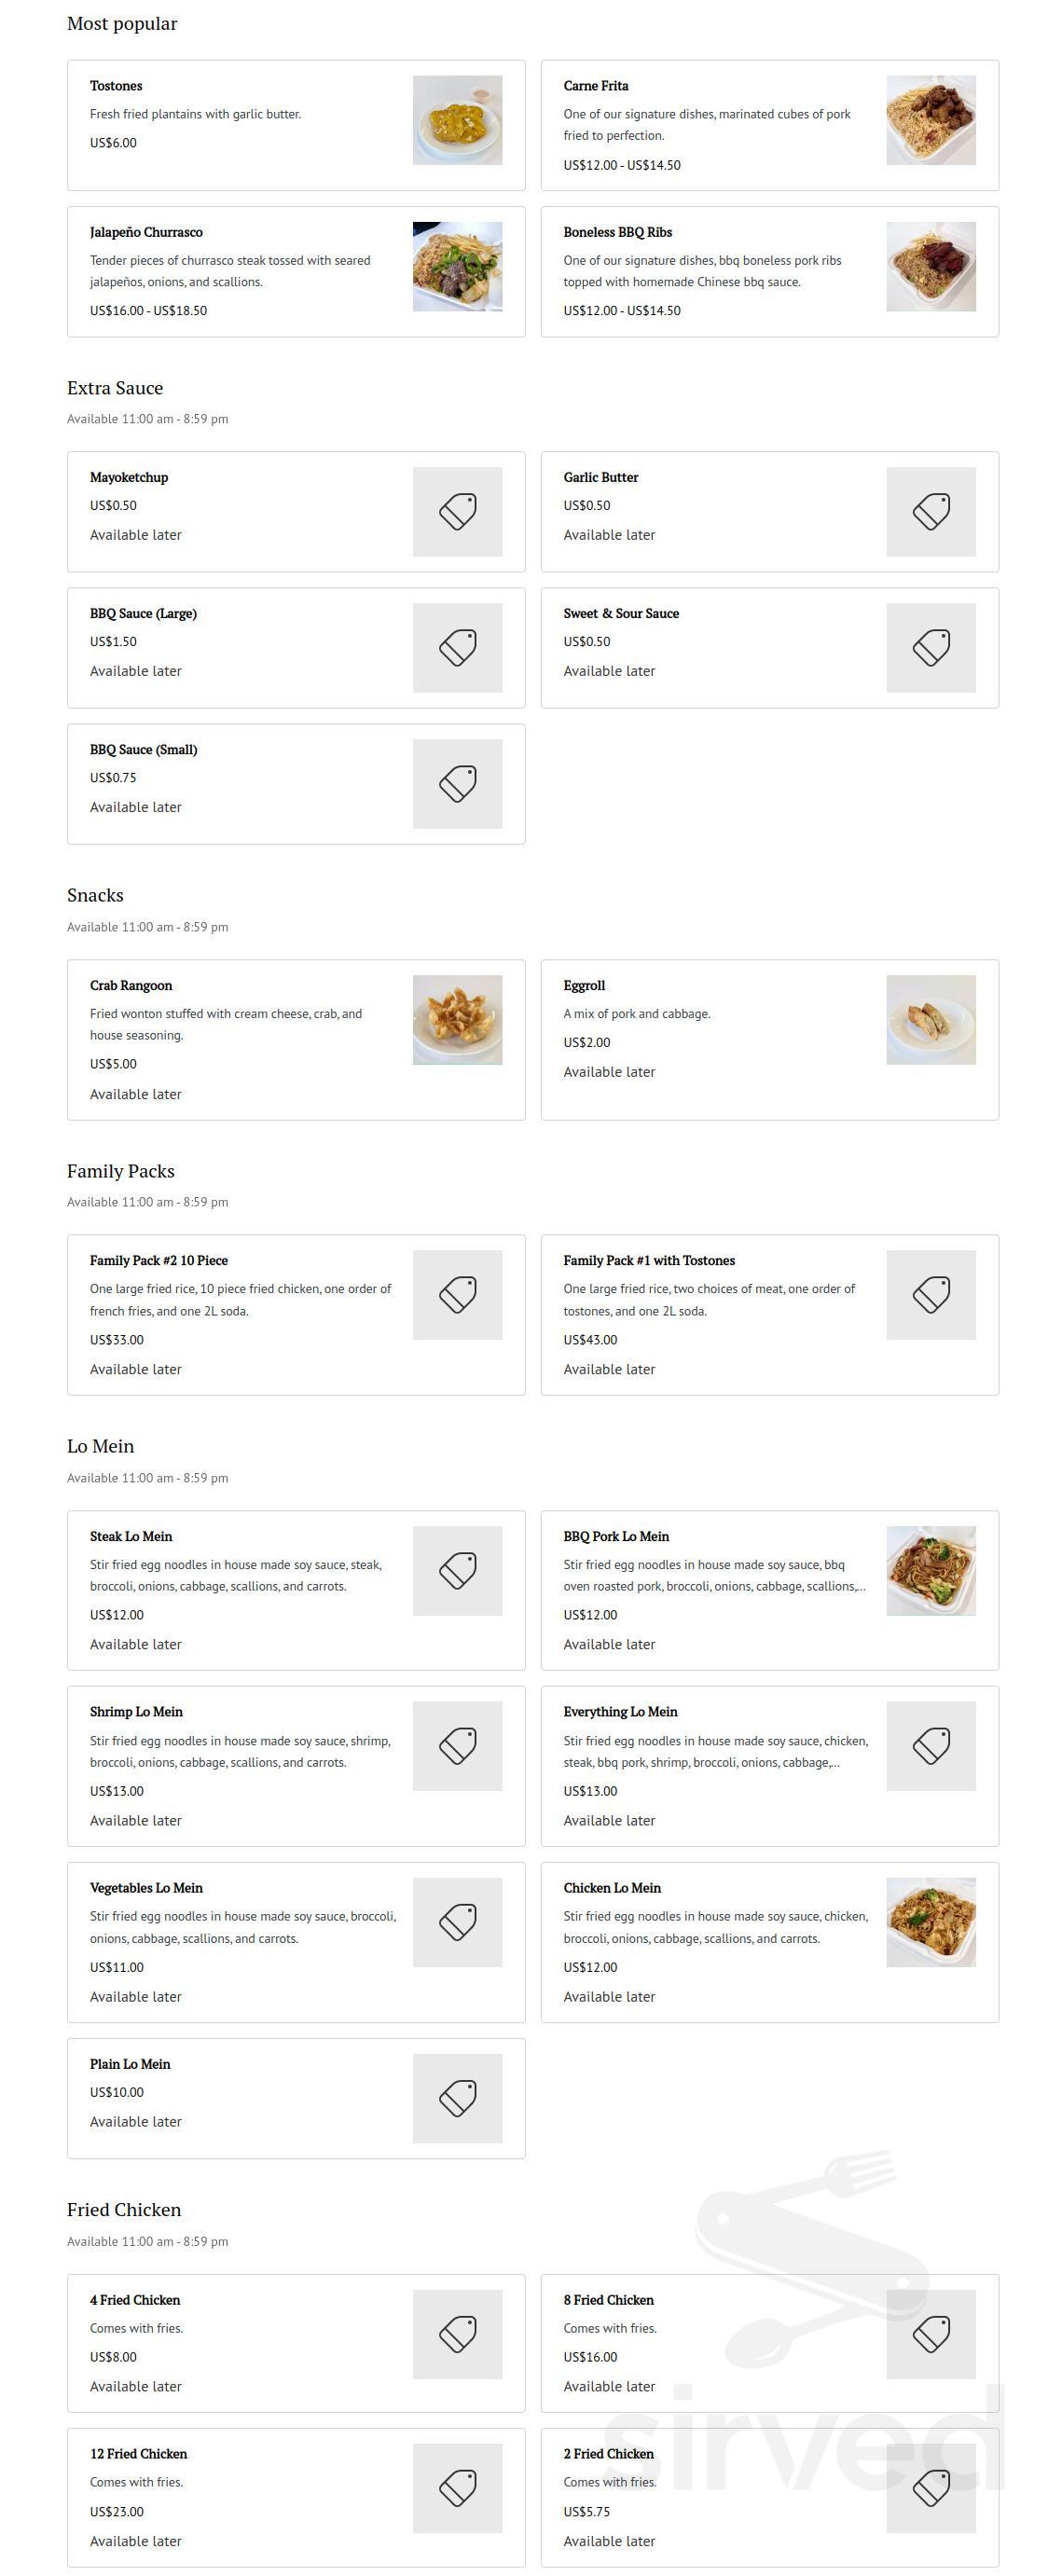Click the tag icon beside Steak Lo Mein
1062x2576 pixels.
458,1568
